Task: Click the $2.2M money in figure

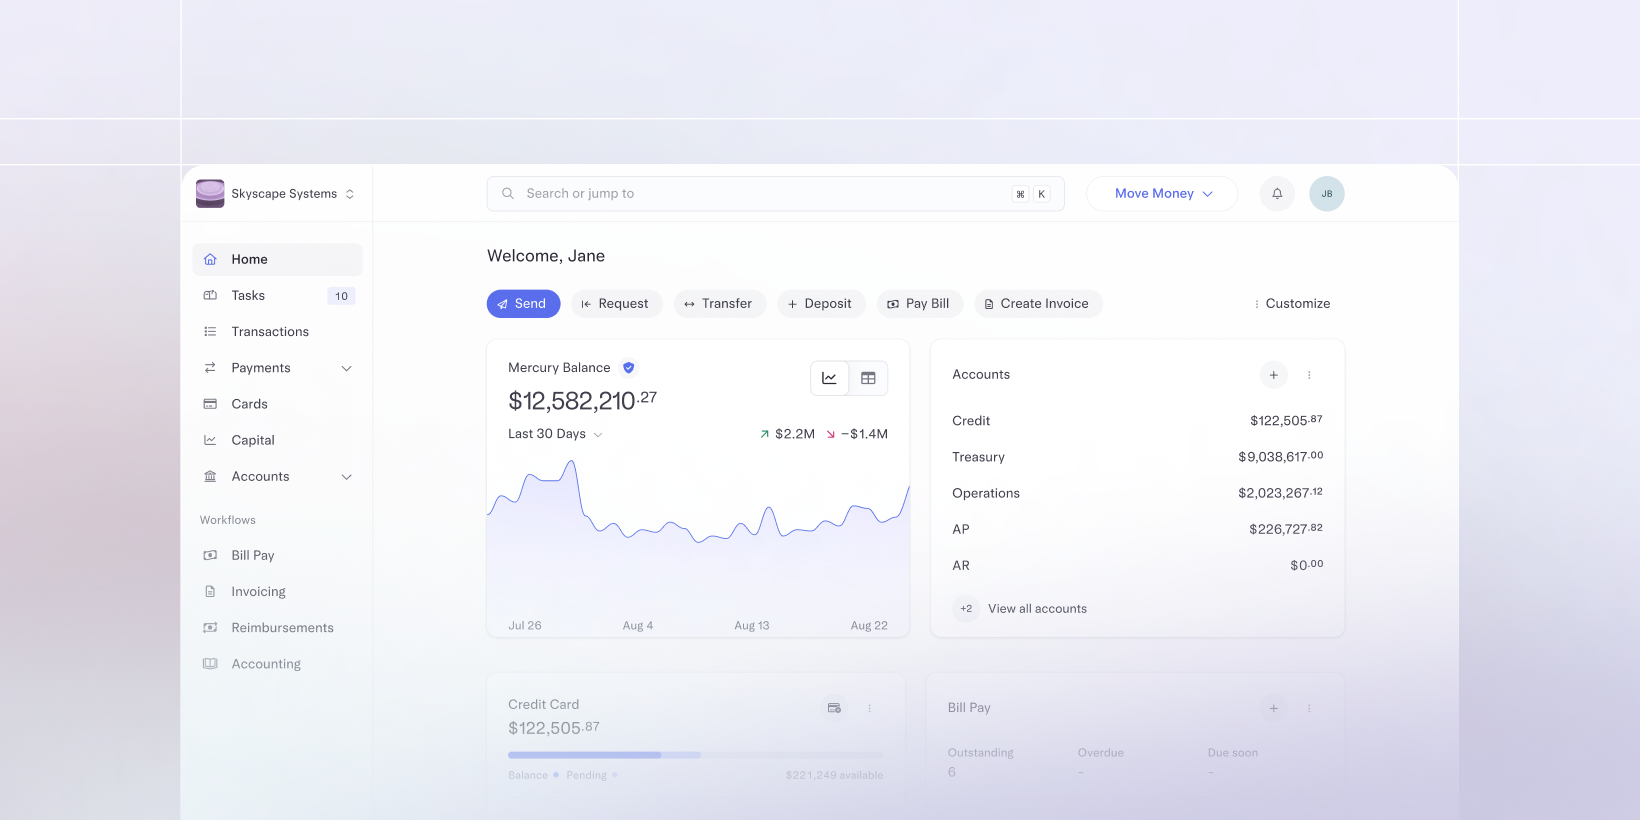Action: (x=788, y=434)
